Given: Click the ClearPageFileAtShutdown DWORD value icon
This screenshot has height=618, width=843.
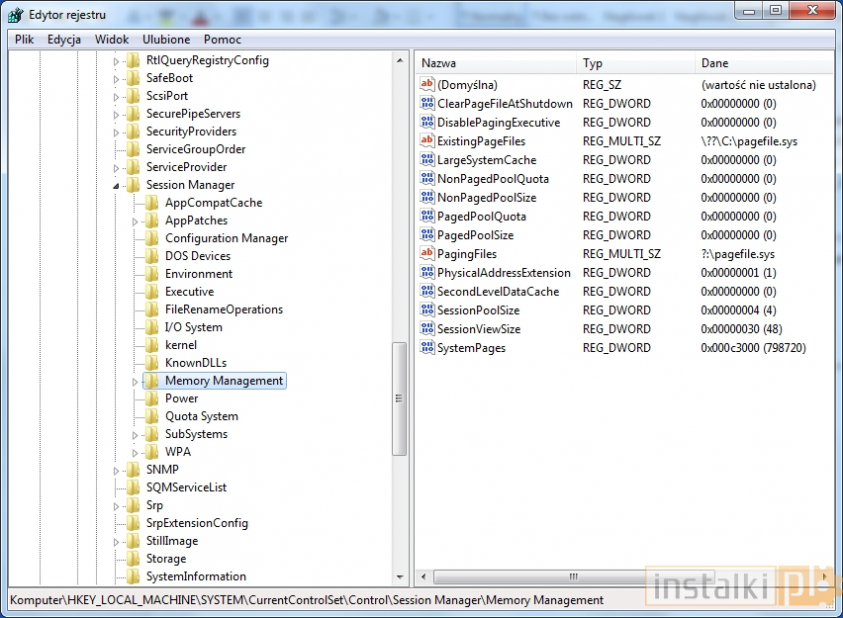Looking at the screenshot, I should click(427, 104).
